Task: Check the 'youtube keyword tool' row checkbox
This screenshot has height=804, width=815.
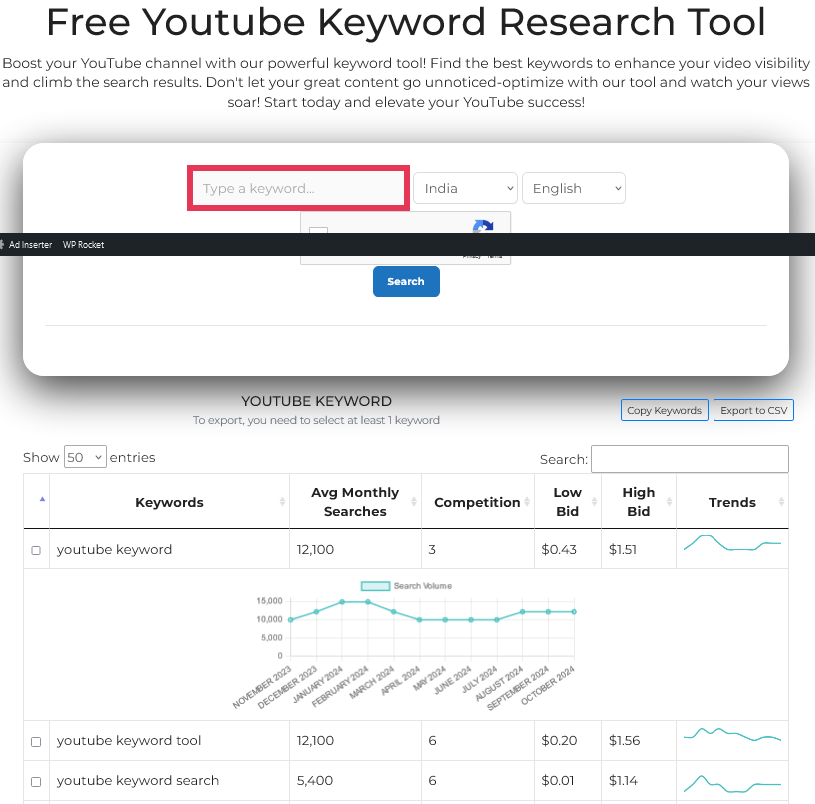Action: pos(36,742)
